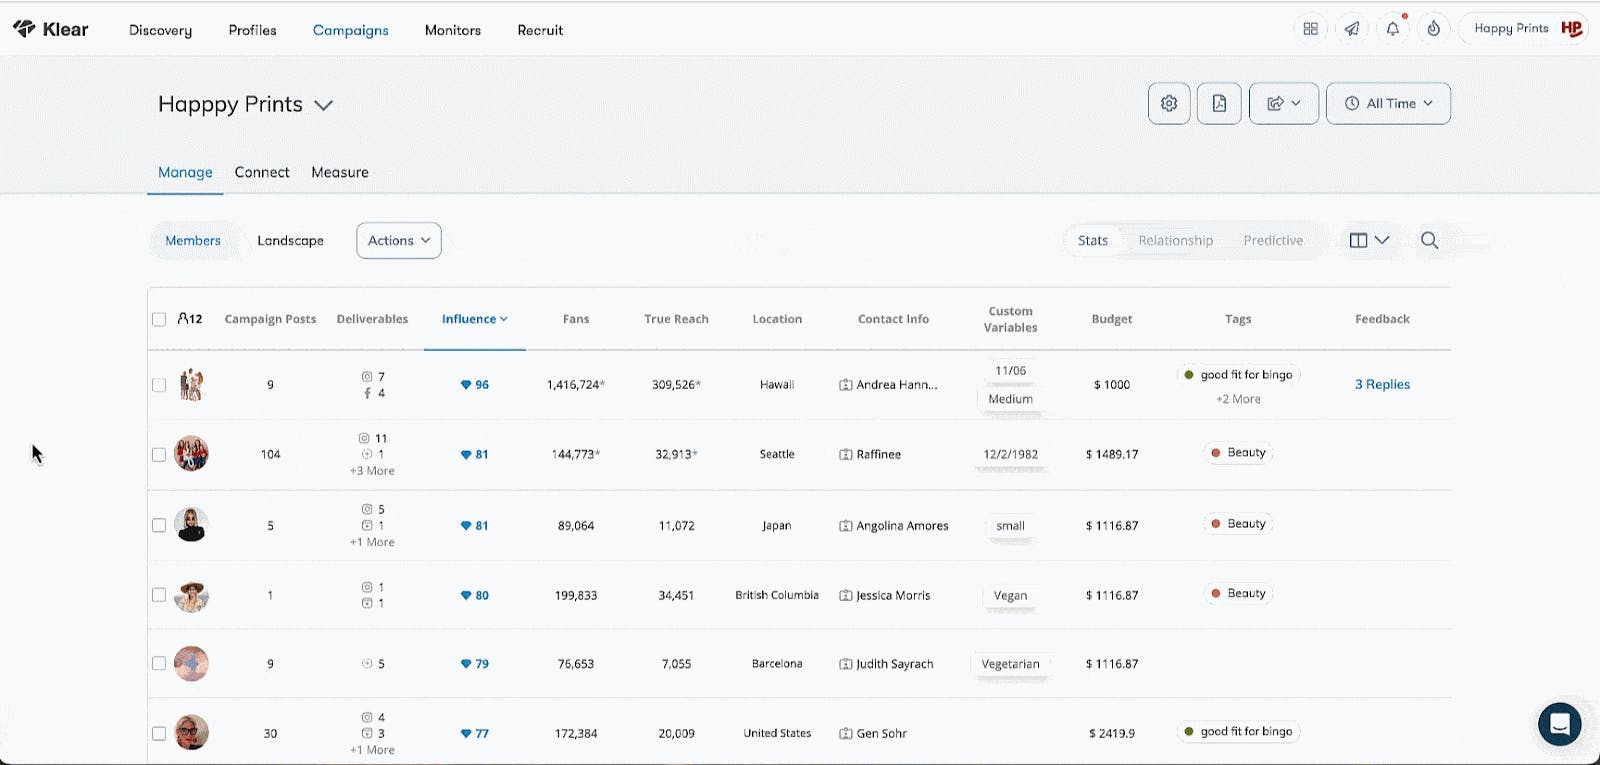Image resolution: width=1600 pixels, height=765 pixels.
Task: Tick the select-all members checkbox
Action: 159,319
